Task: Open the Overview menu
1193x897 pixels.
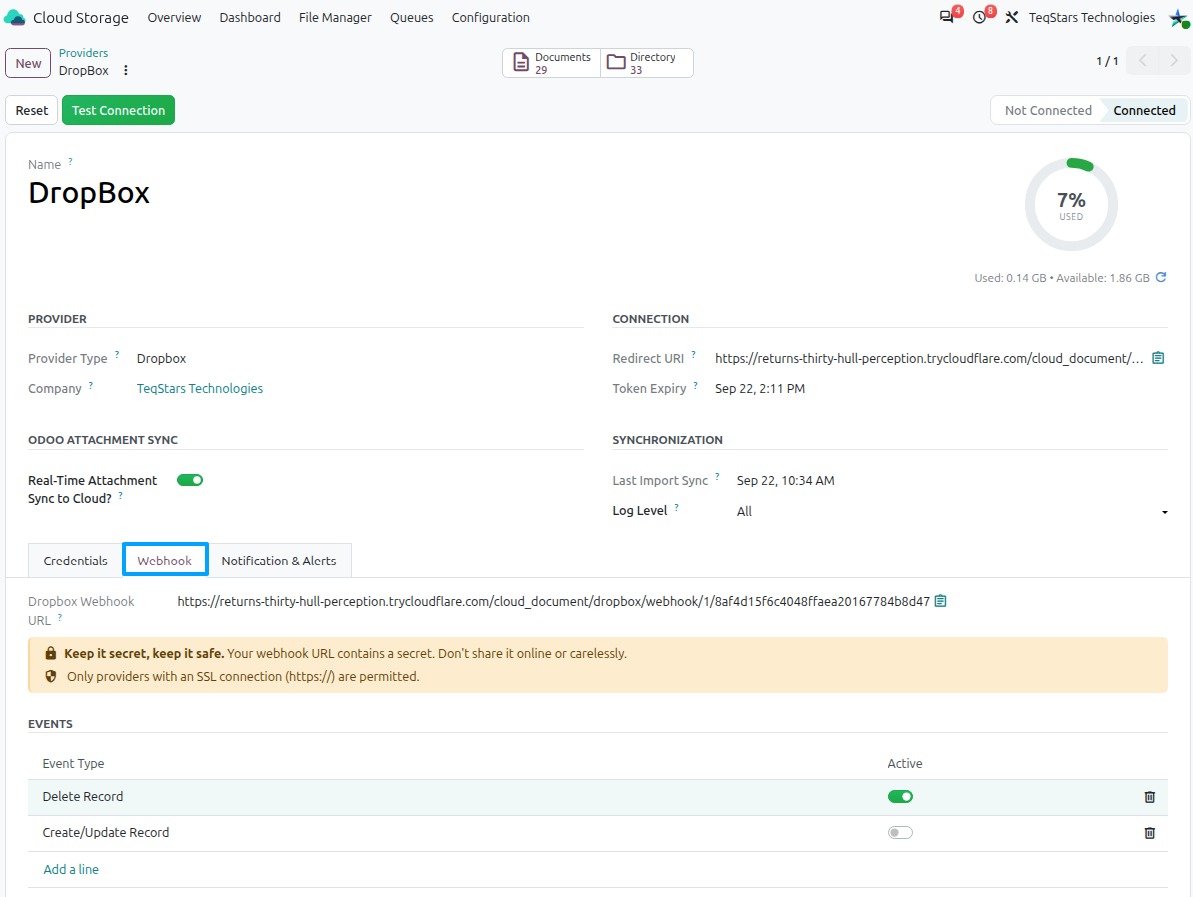Action: tap(174, 17)
